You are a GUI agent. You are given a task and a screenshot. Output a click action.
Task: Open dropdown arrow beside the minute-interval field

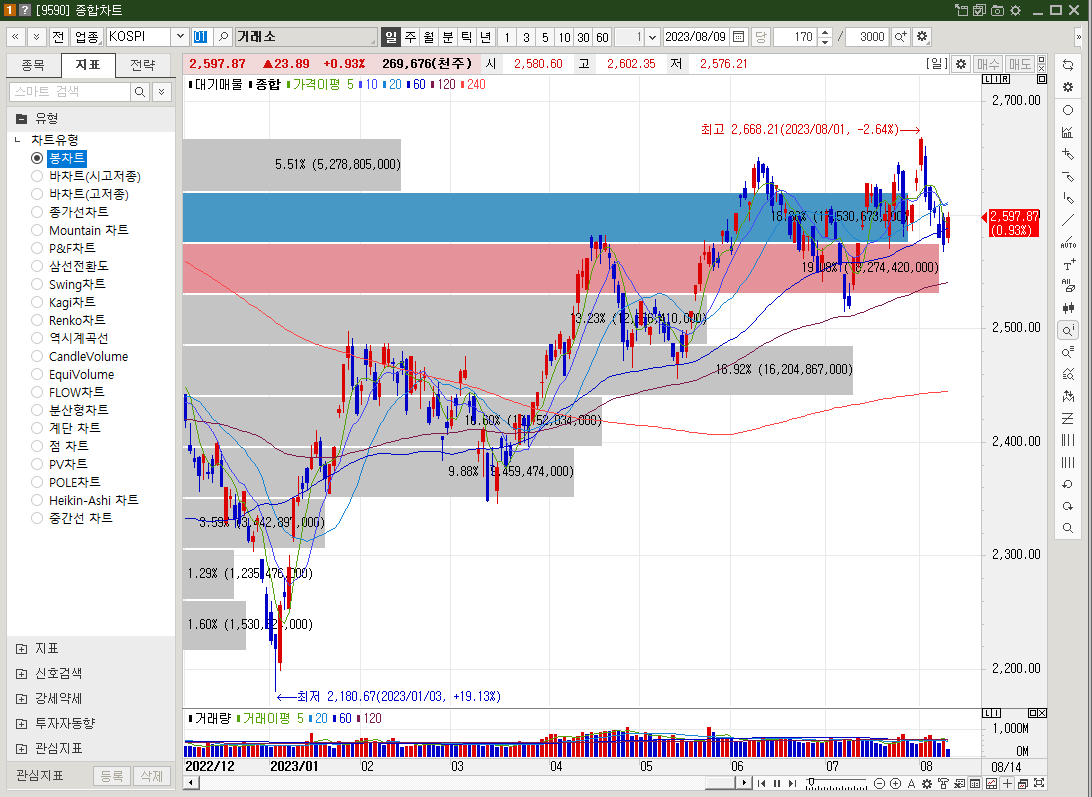pos(653,37)
